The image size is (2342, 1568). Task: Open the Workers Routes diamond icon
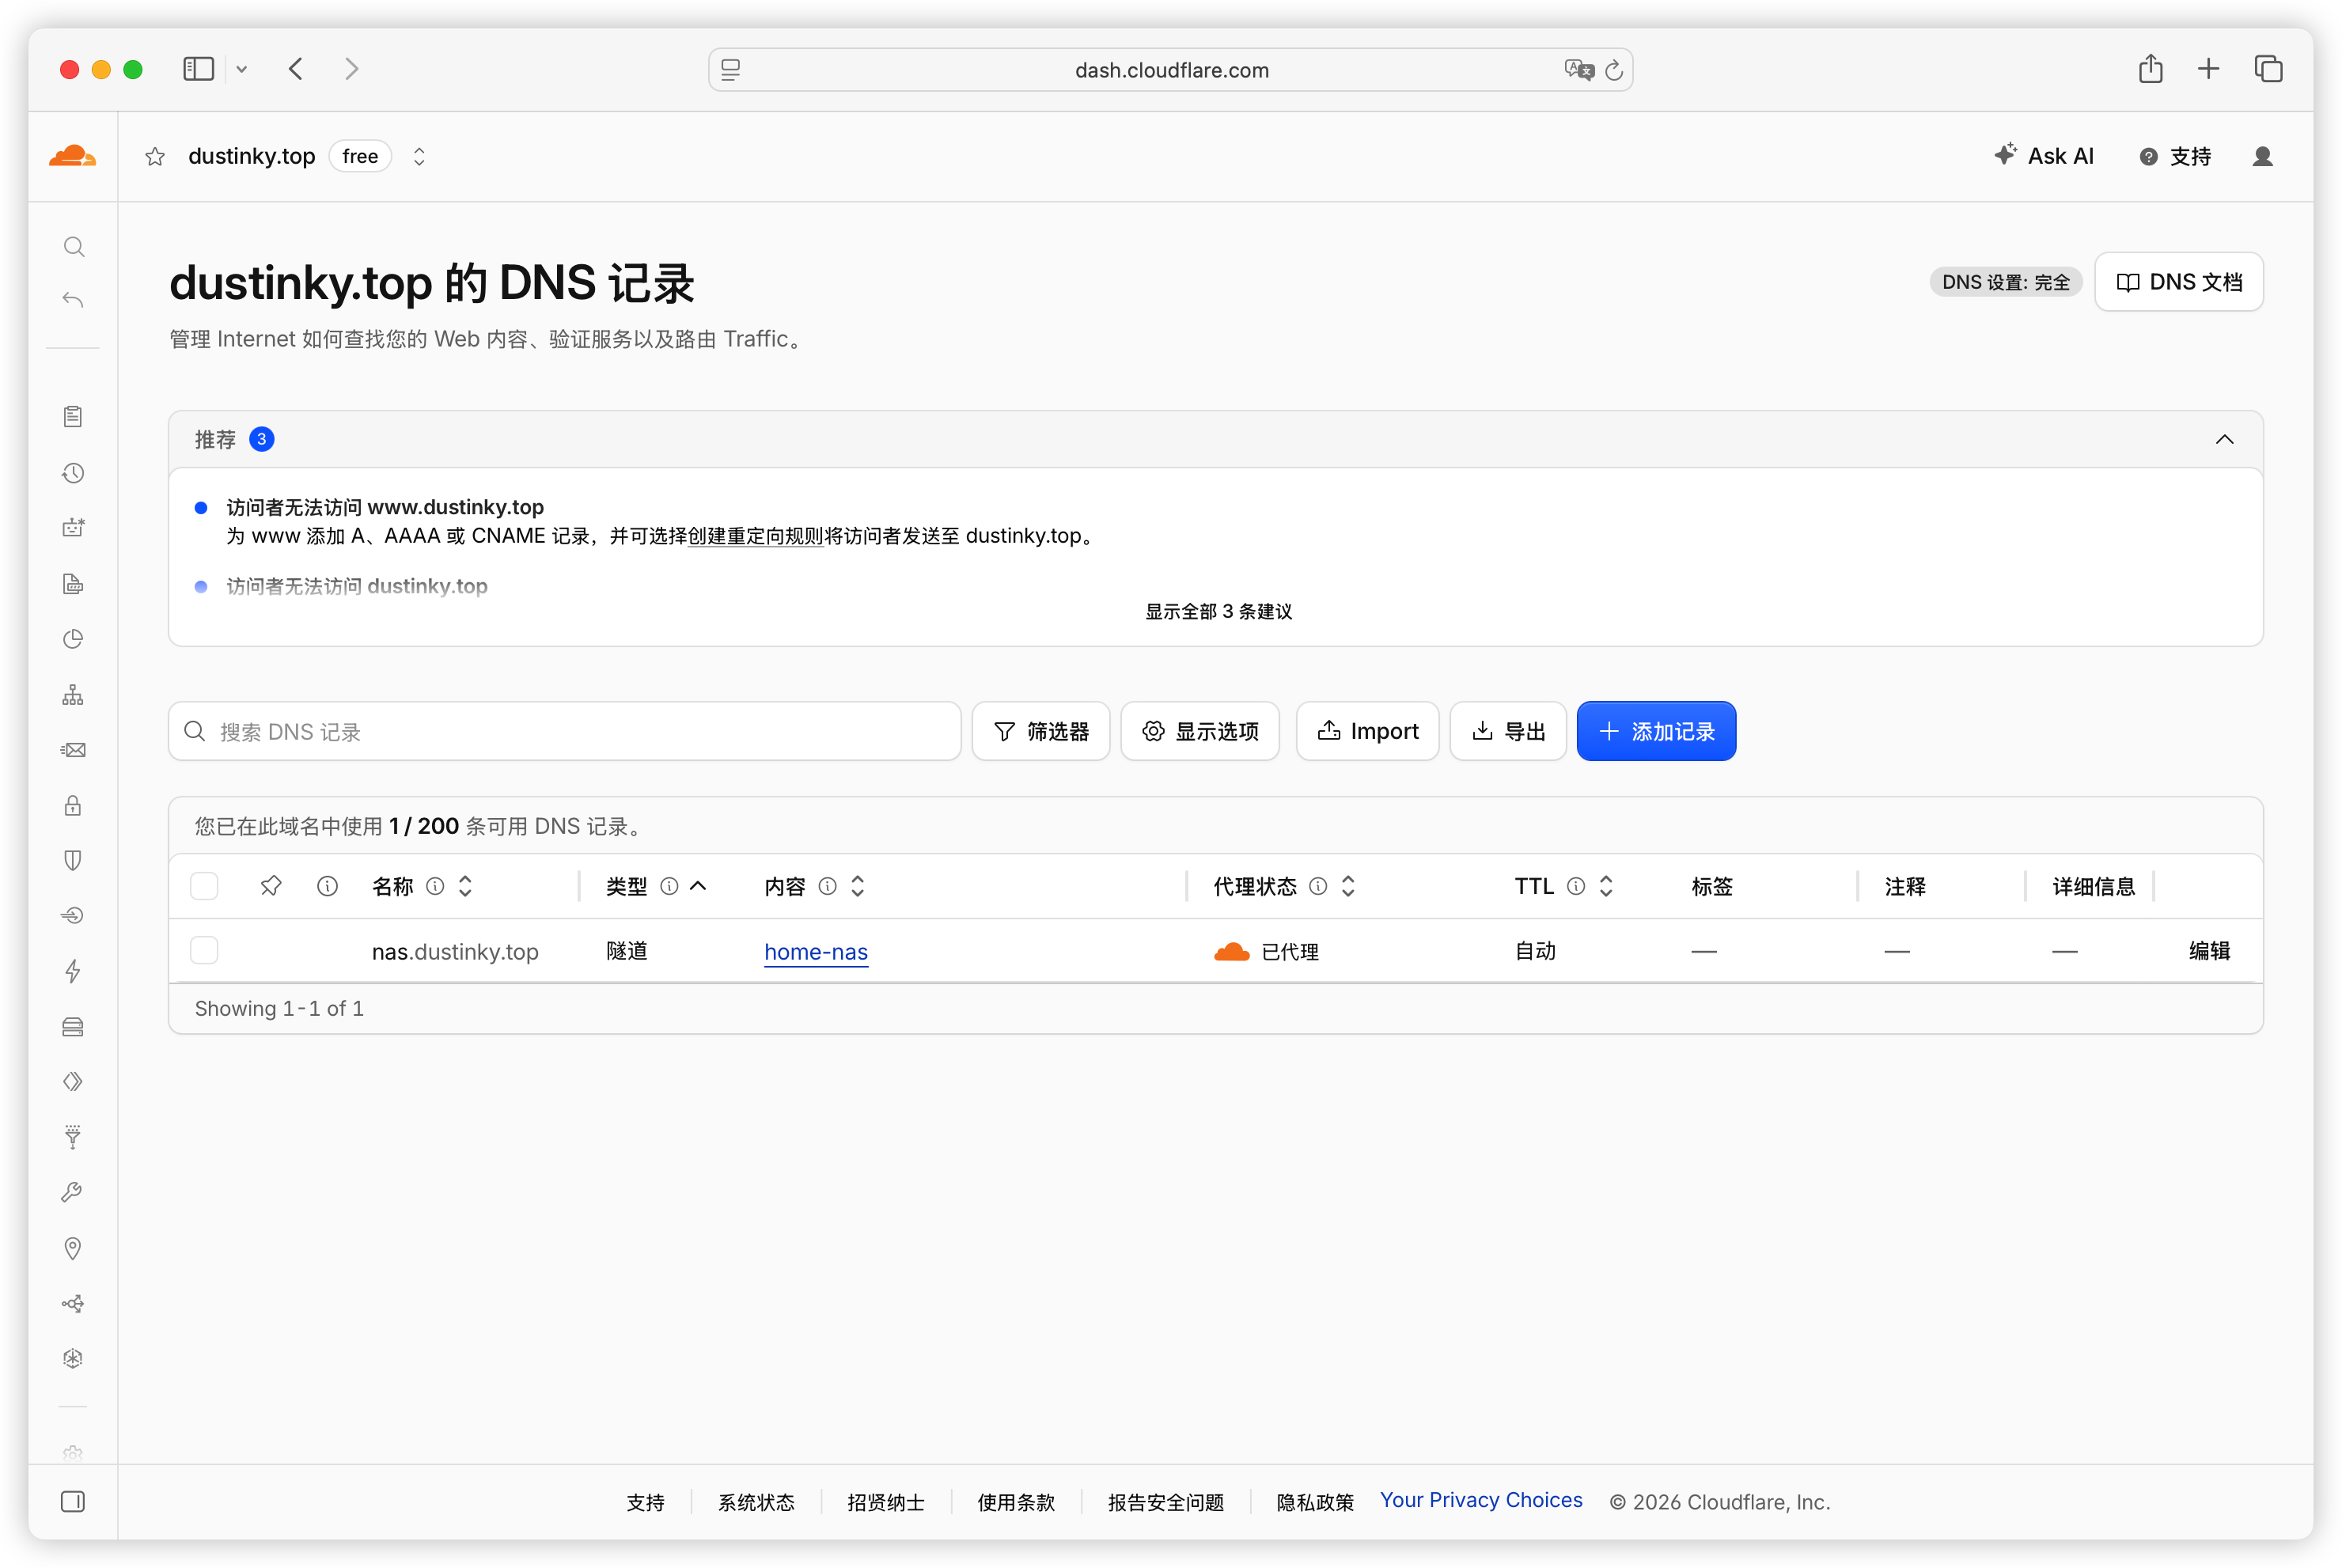[73, 1082]
